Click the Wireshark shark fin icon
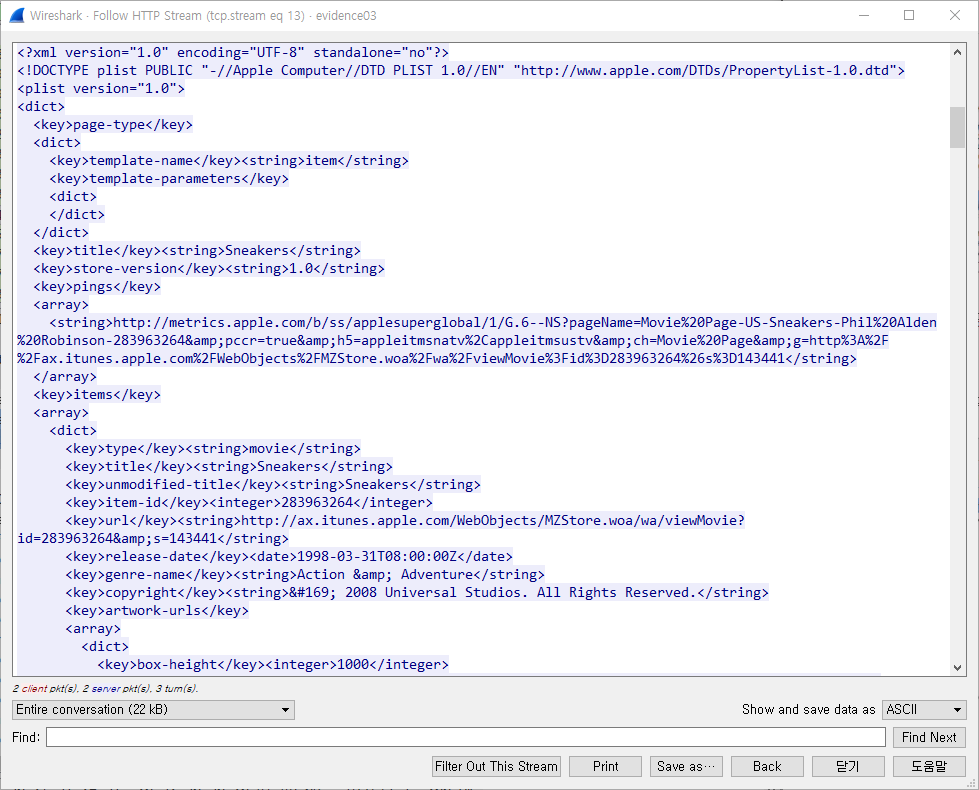The width and height of the screenshot is (979, 790). tap(16, 16)
